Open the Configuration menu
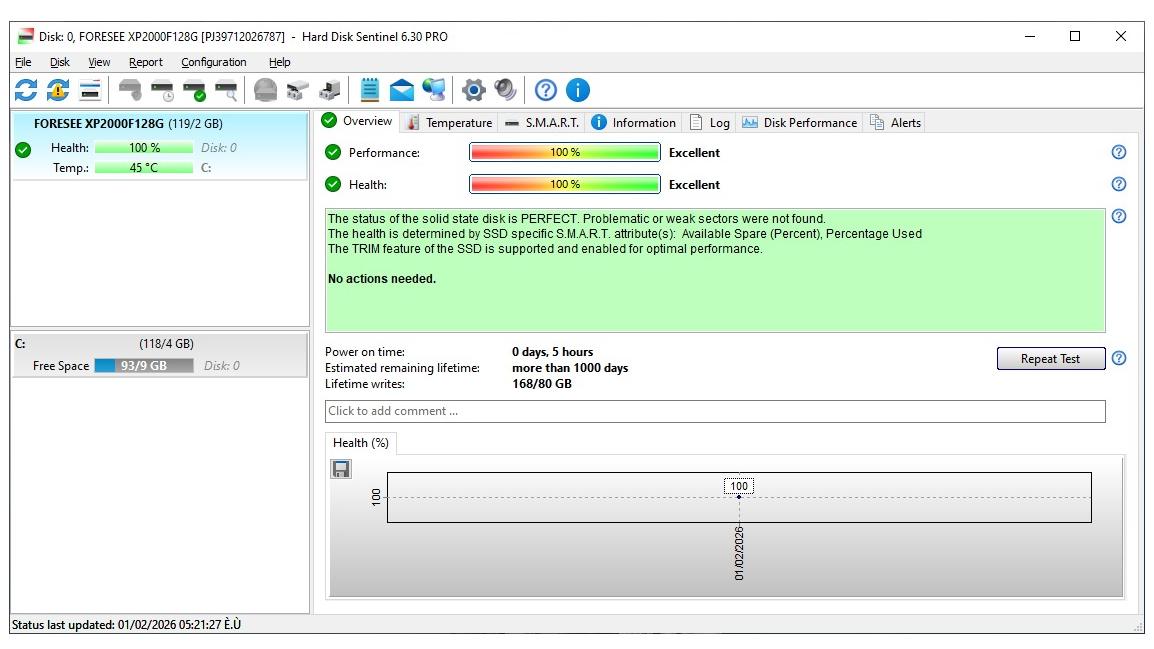This screenshot has height=649, width=1154. (x=213, y=62)
